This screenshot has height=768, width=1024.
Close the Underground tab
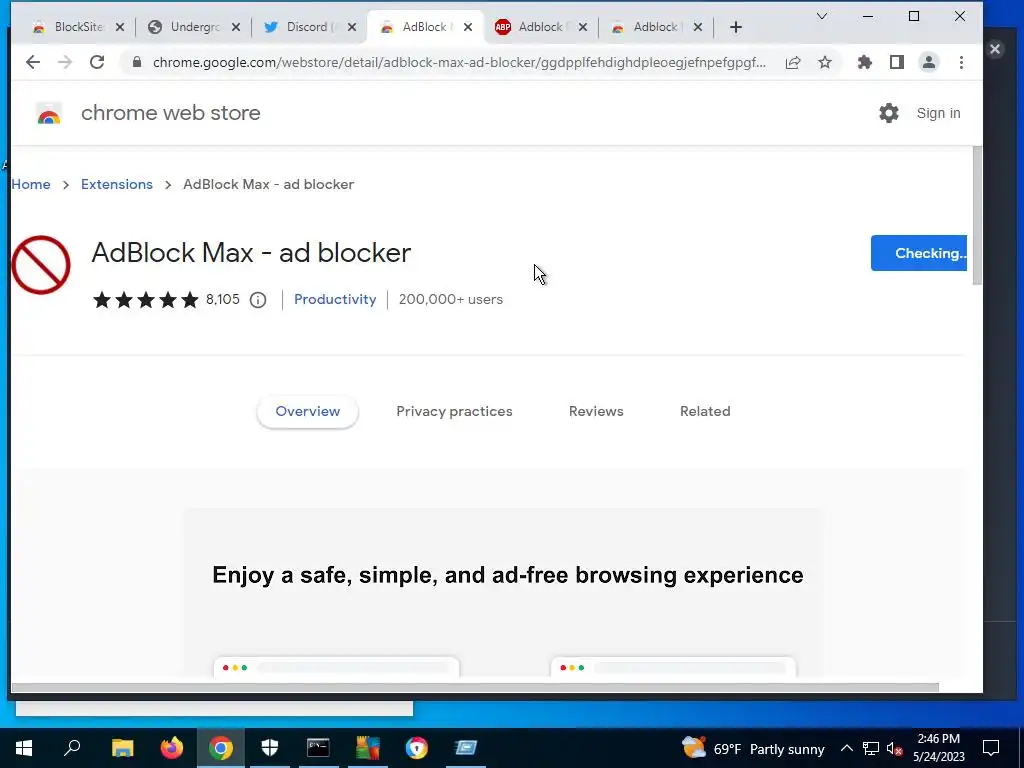coord(236,27)
